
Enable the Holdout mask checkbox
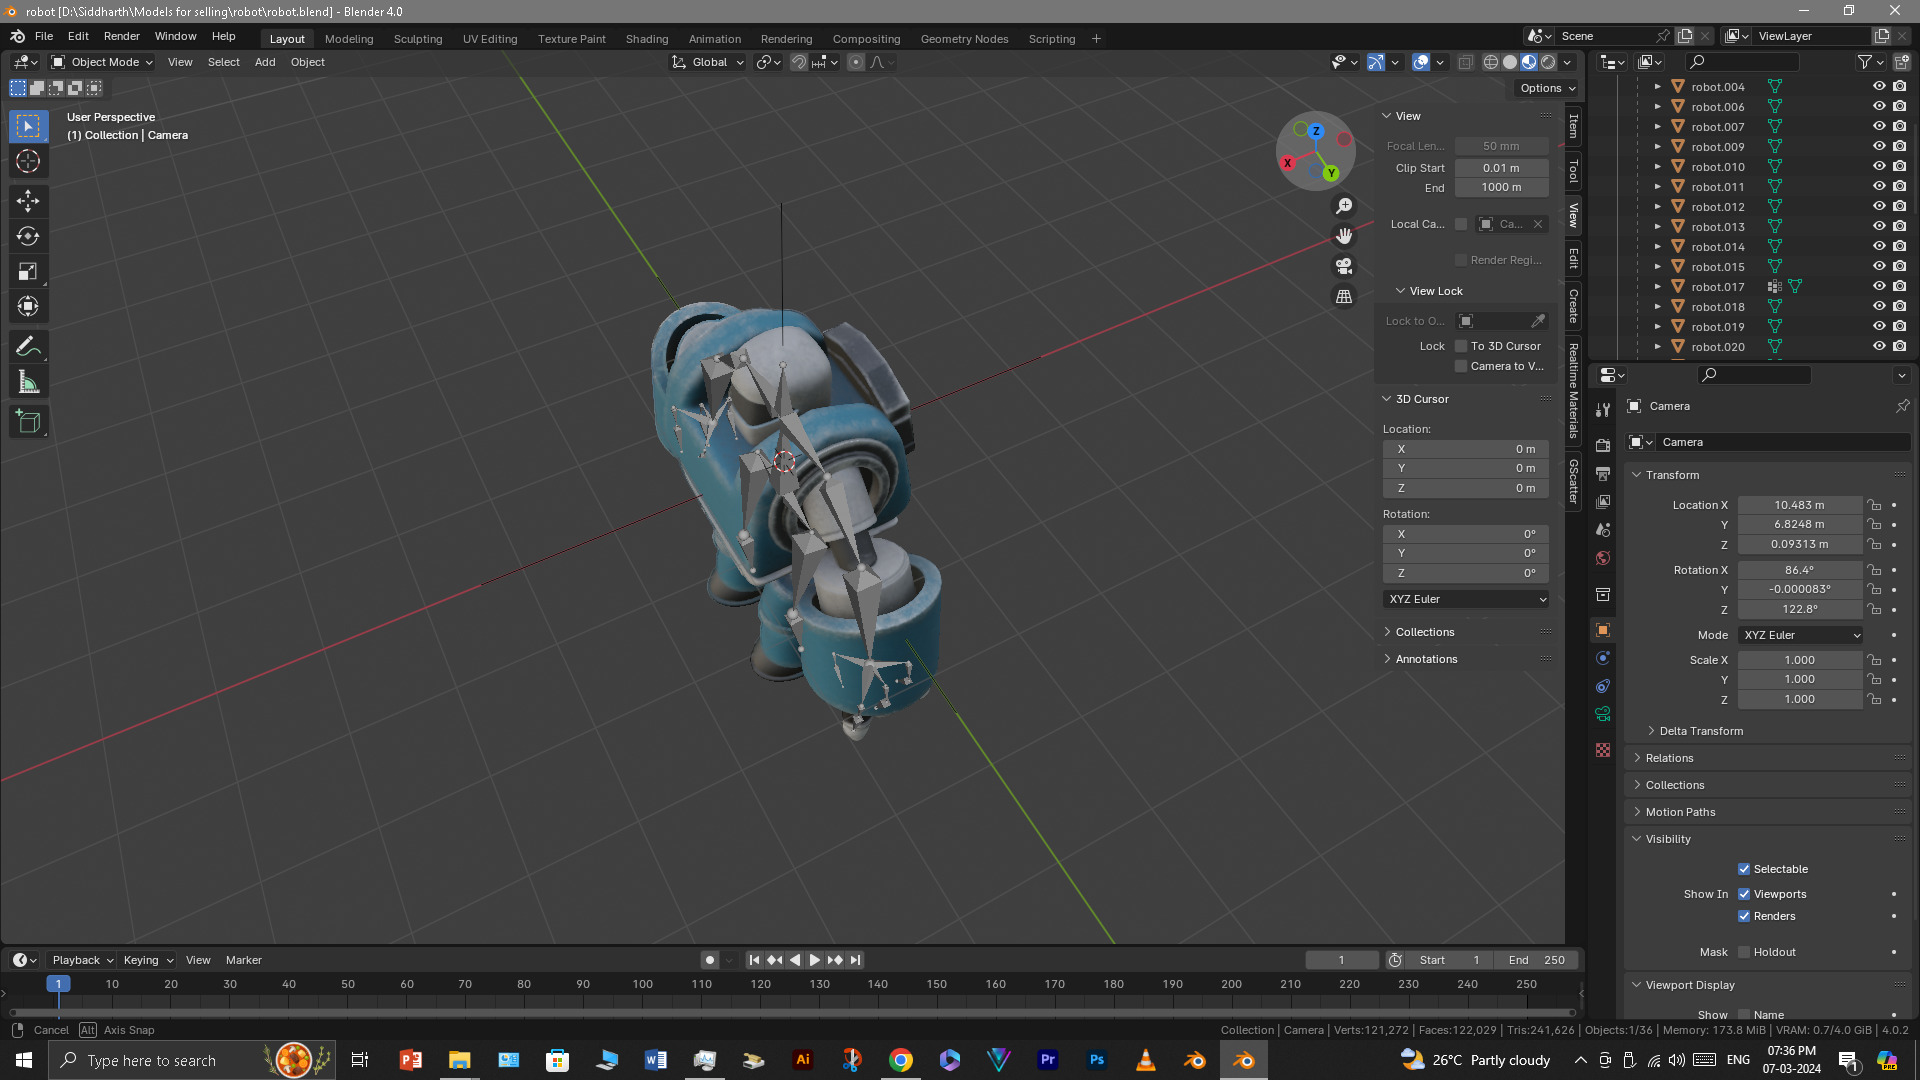(x=1744, y=952)
